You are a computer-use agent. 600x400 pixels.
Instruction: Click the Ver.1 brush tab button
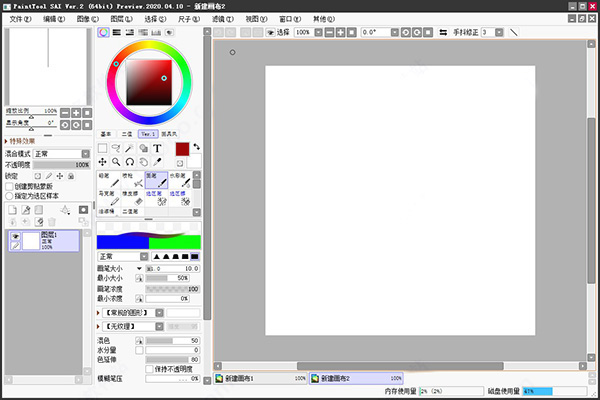point(148,133)
